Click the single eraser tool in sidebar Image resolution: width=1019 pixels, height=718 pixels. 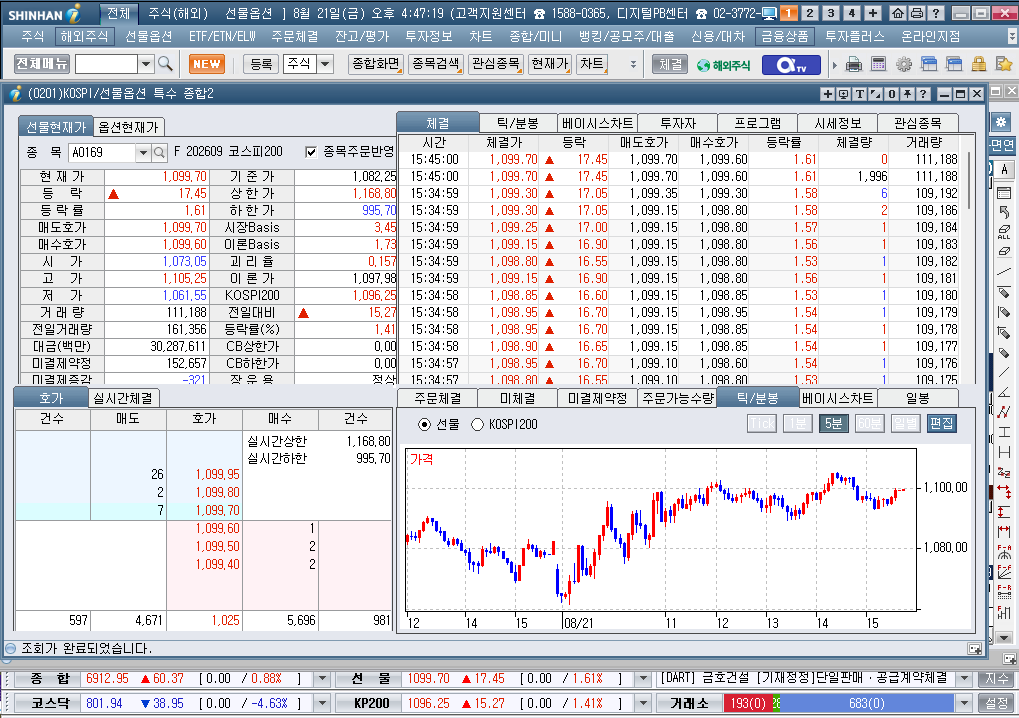tap(1004, 251)
